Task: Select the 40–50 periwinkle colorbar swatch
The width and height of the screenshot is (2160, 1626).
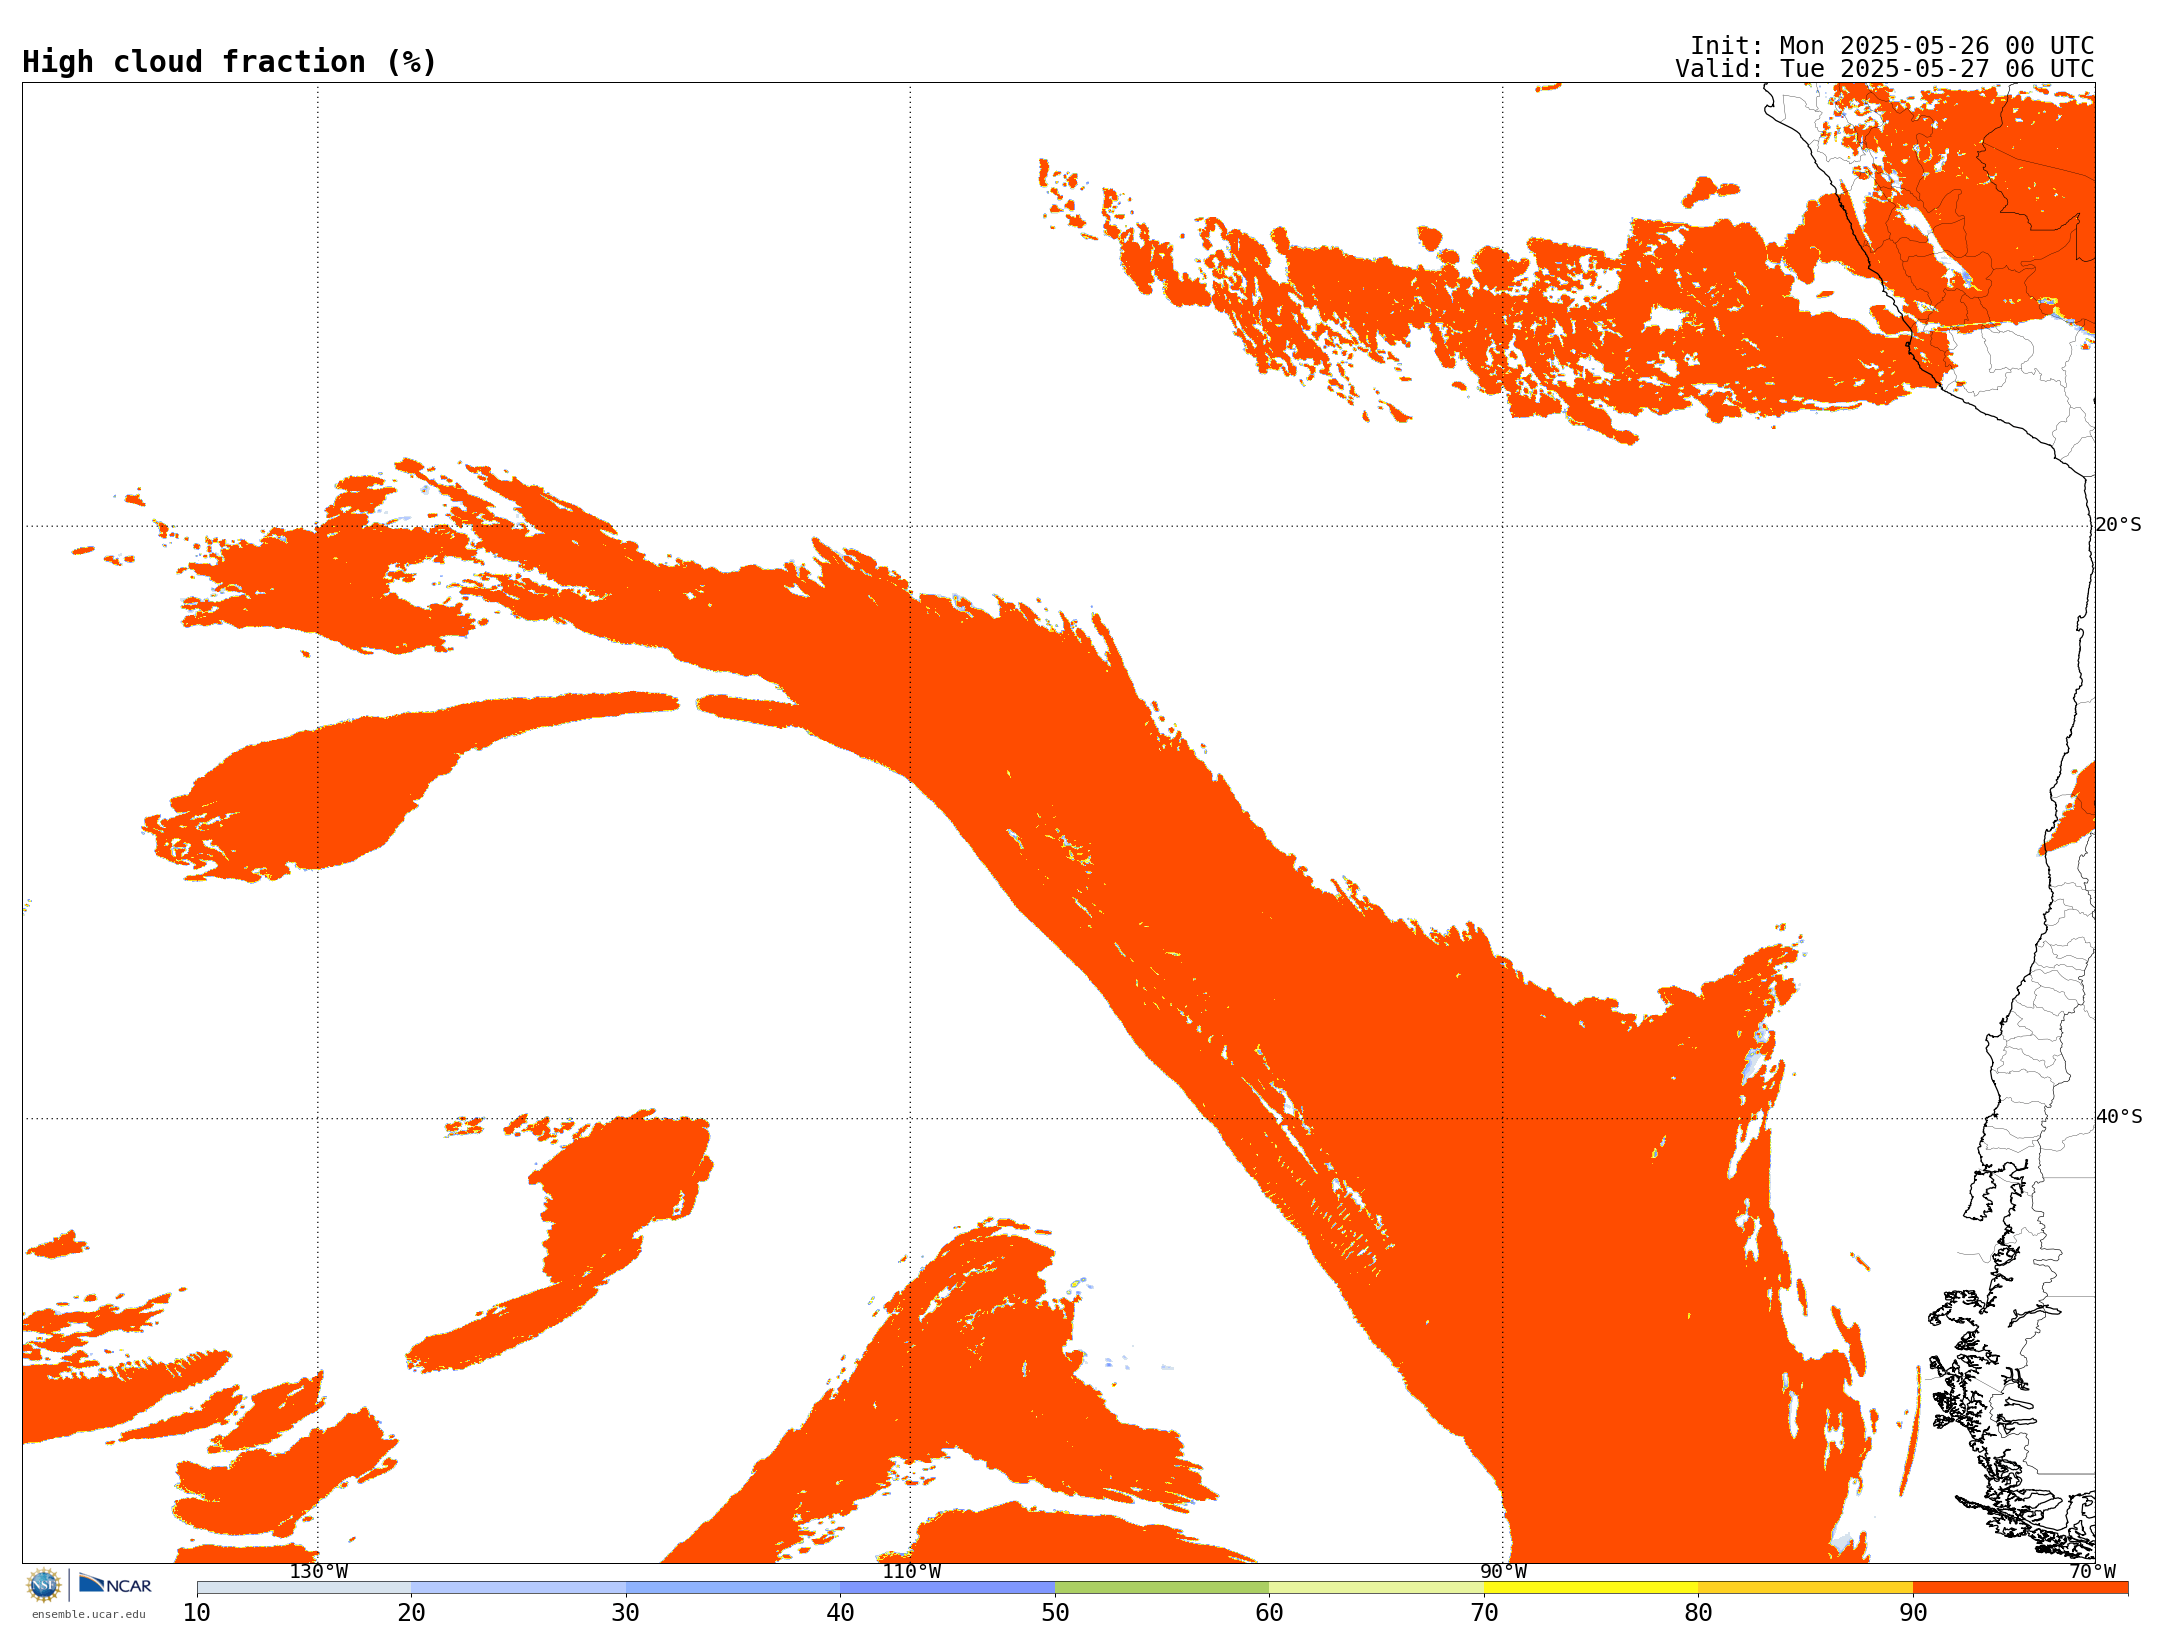Action: coord(947,1588)
